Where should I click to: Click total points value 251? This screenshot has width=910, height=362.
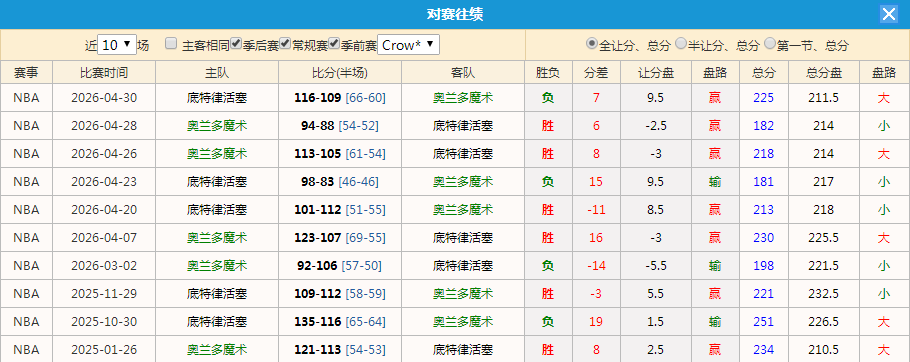click(x=764, y=321)
